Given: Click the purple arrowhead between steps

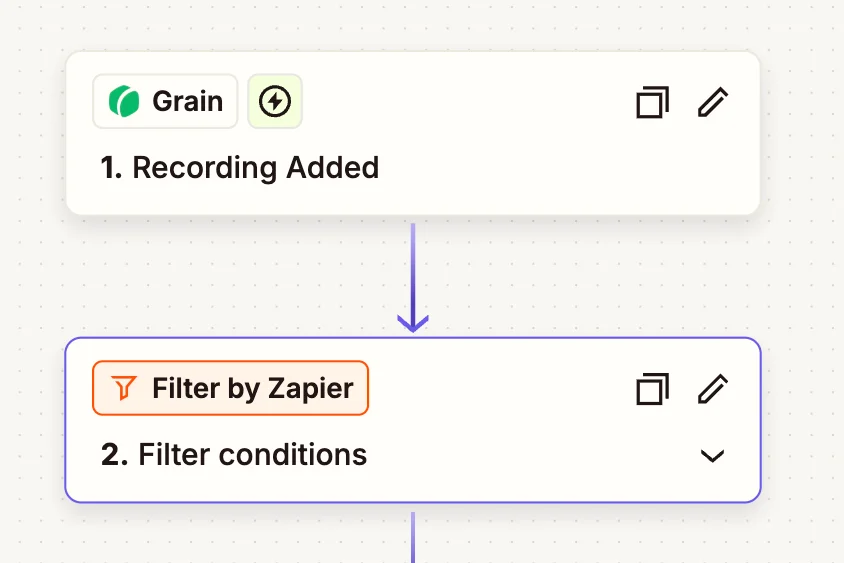Looking at the screenshot, I should (413, 322).
